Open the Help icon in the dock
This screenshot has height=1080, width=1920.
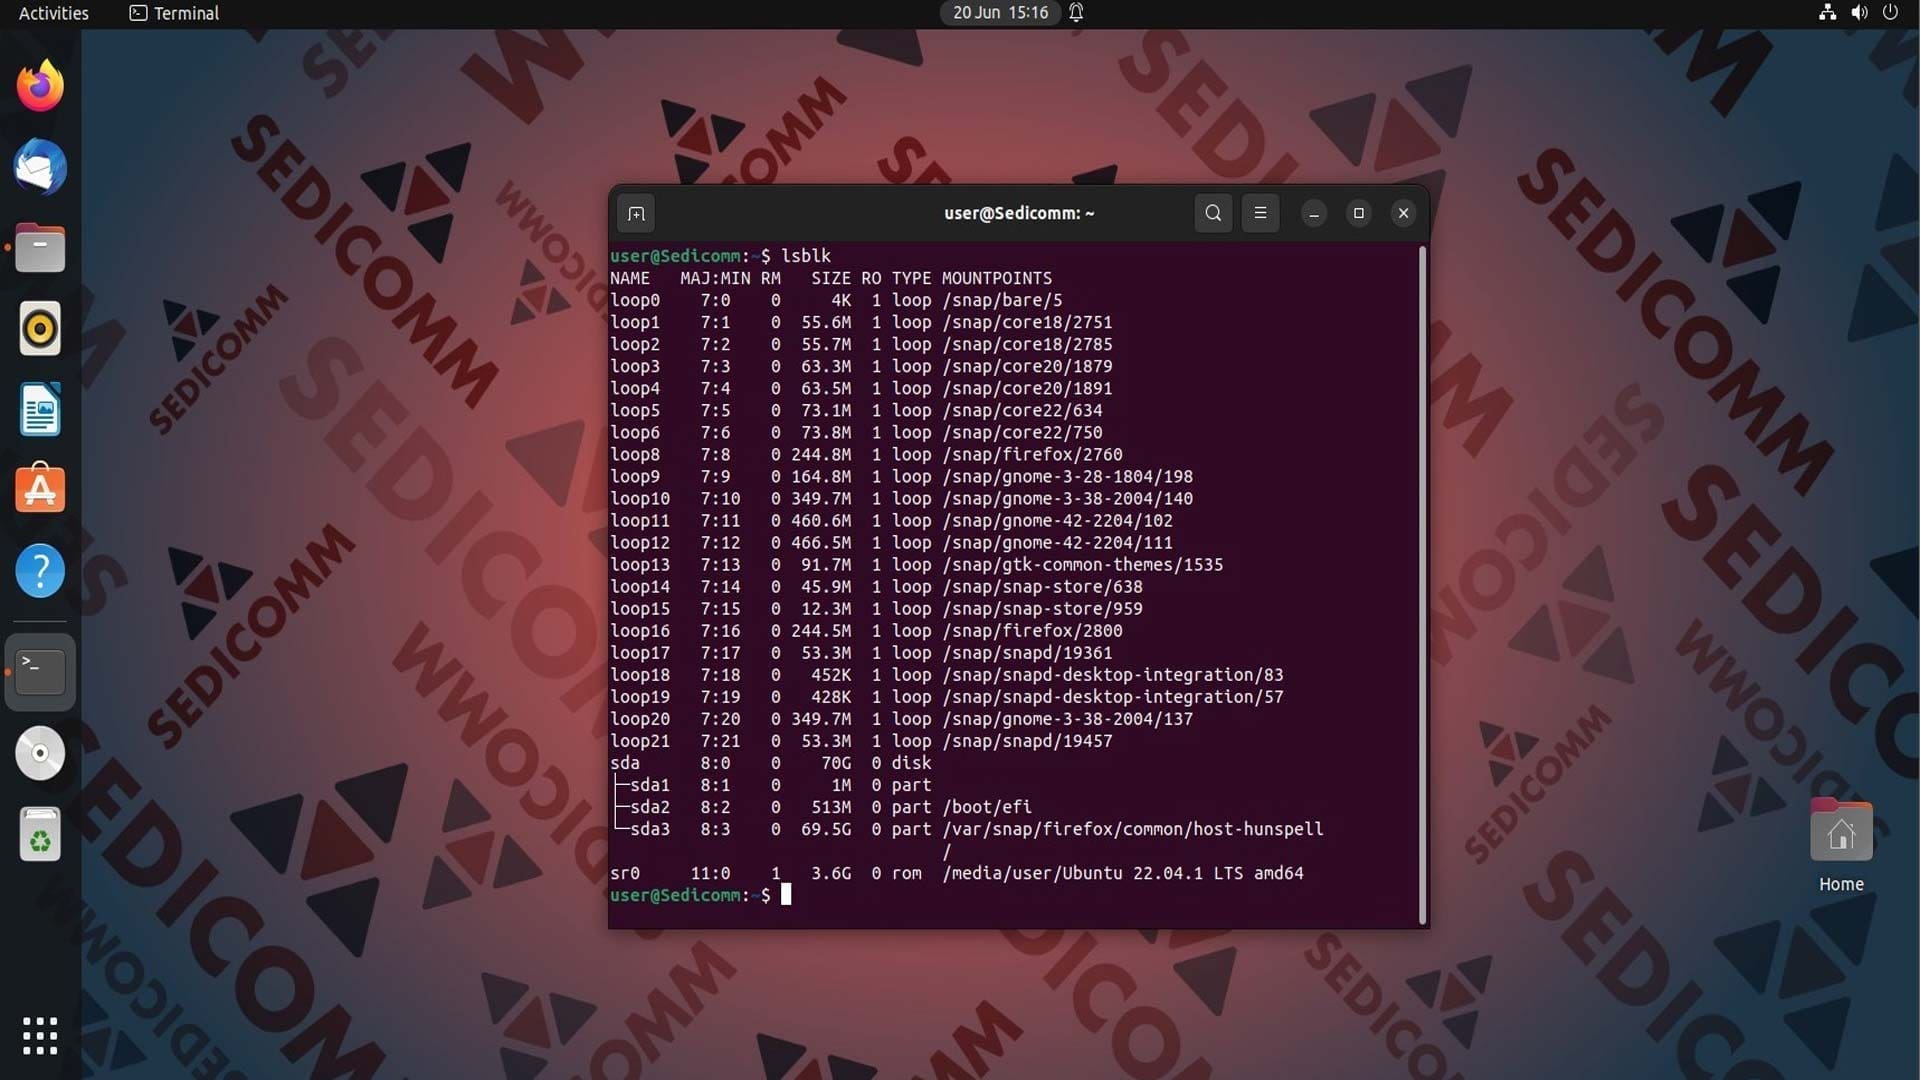point(40,571)
